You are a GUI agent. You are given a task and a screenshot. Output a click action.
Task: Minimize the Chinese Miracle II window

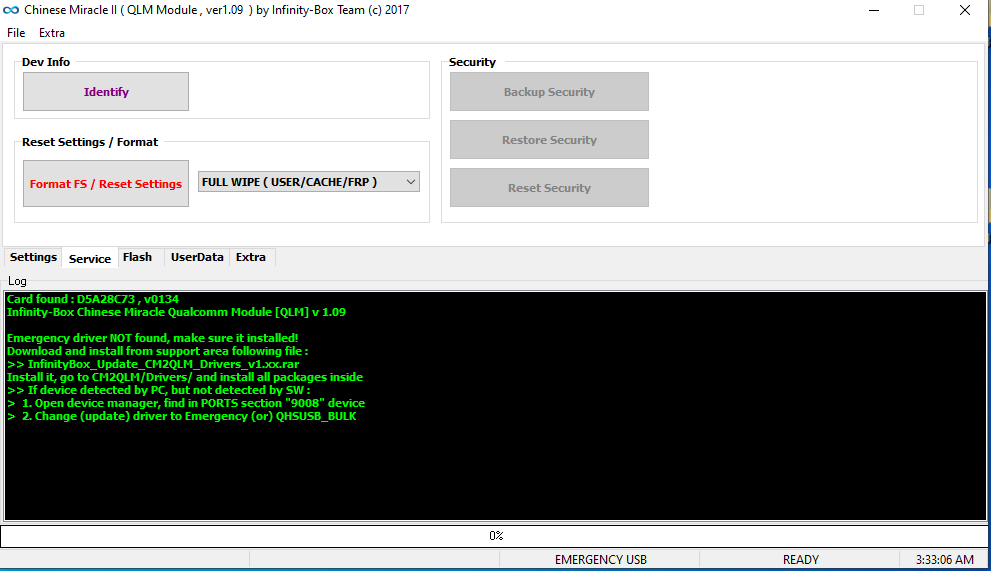coord(873,10)
